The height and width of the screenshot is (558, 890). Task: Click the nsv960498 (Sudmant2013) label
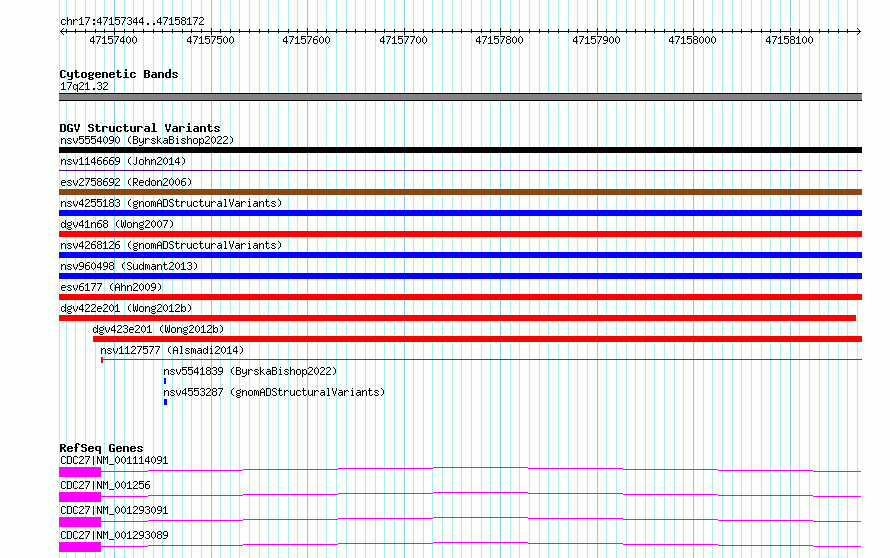129,266
